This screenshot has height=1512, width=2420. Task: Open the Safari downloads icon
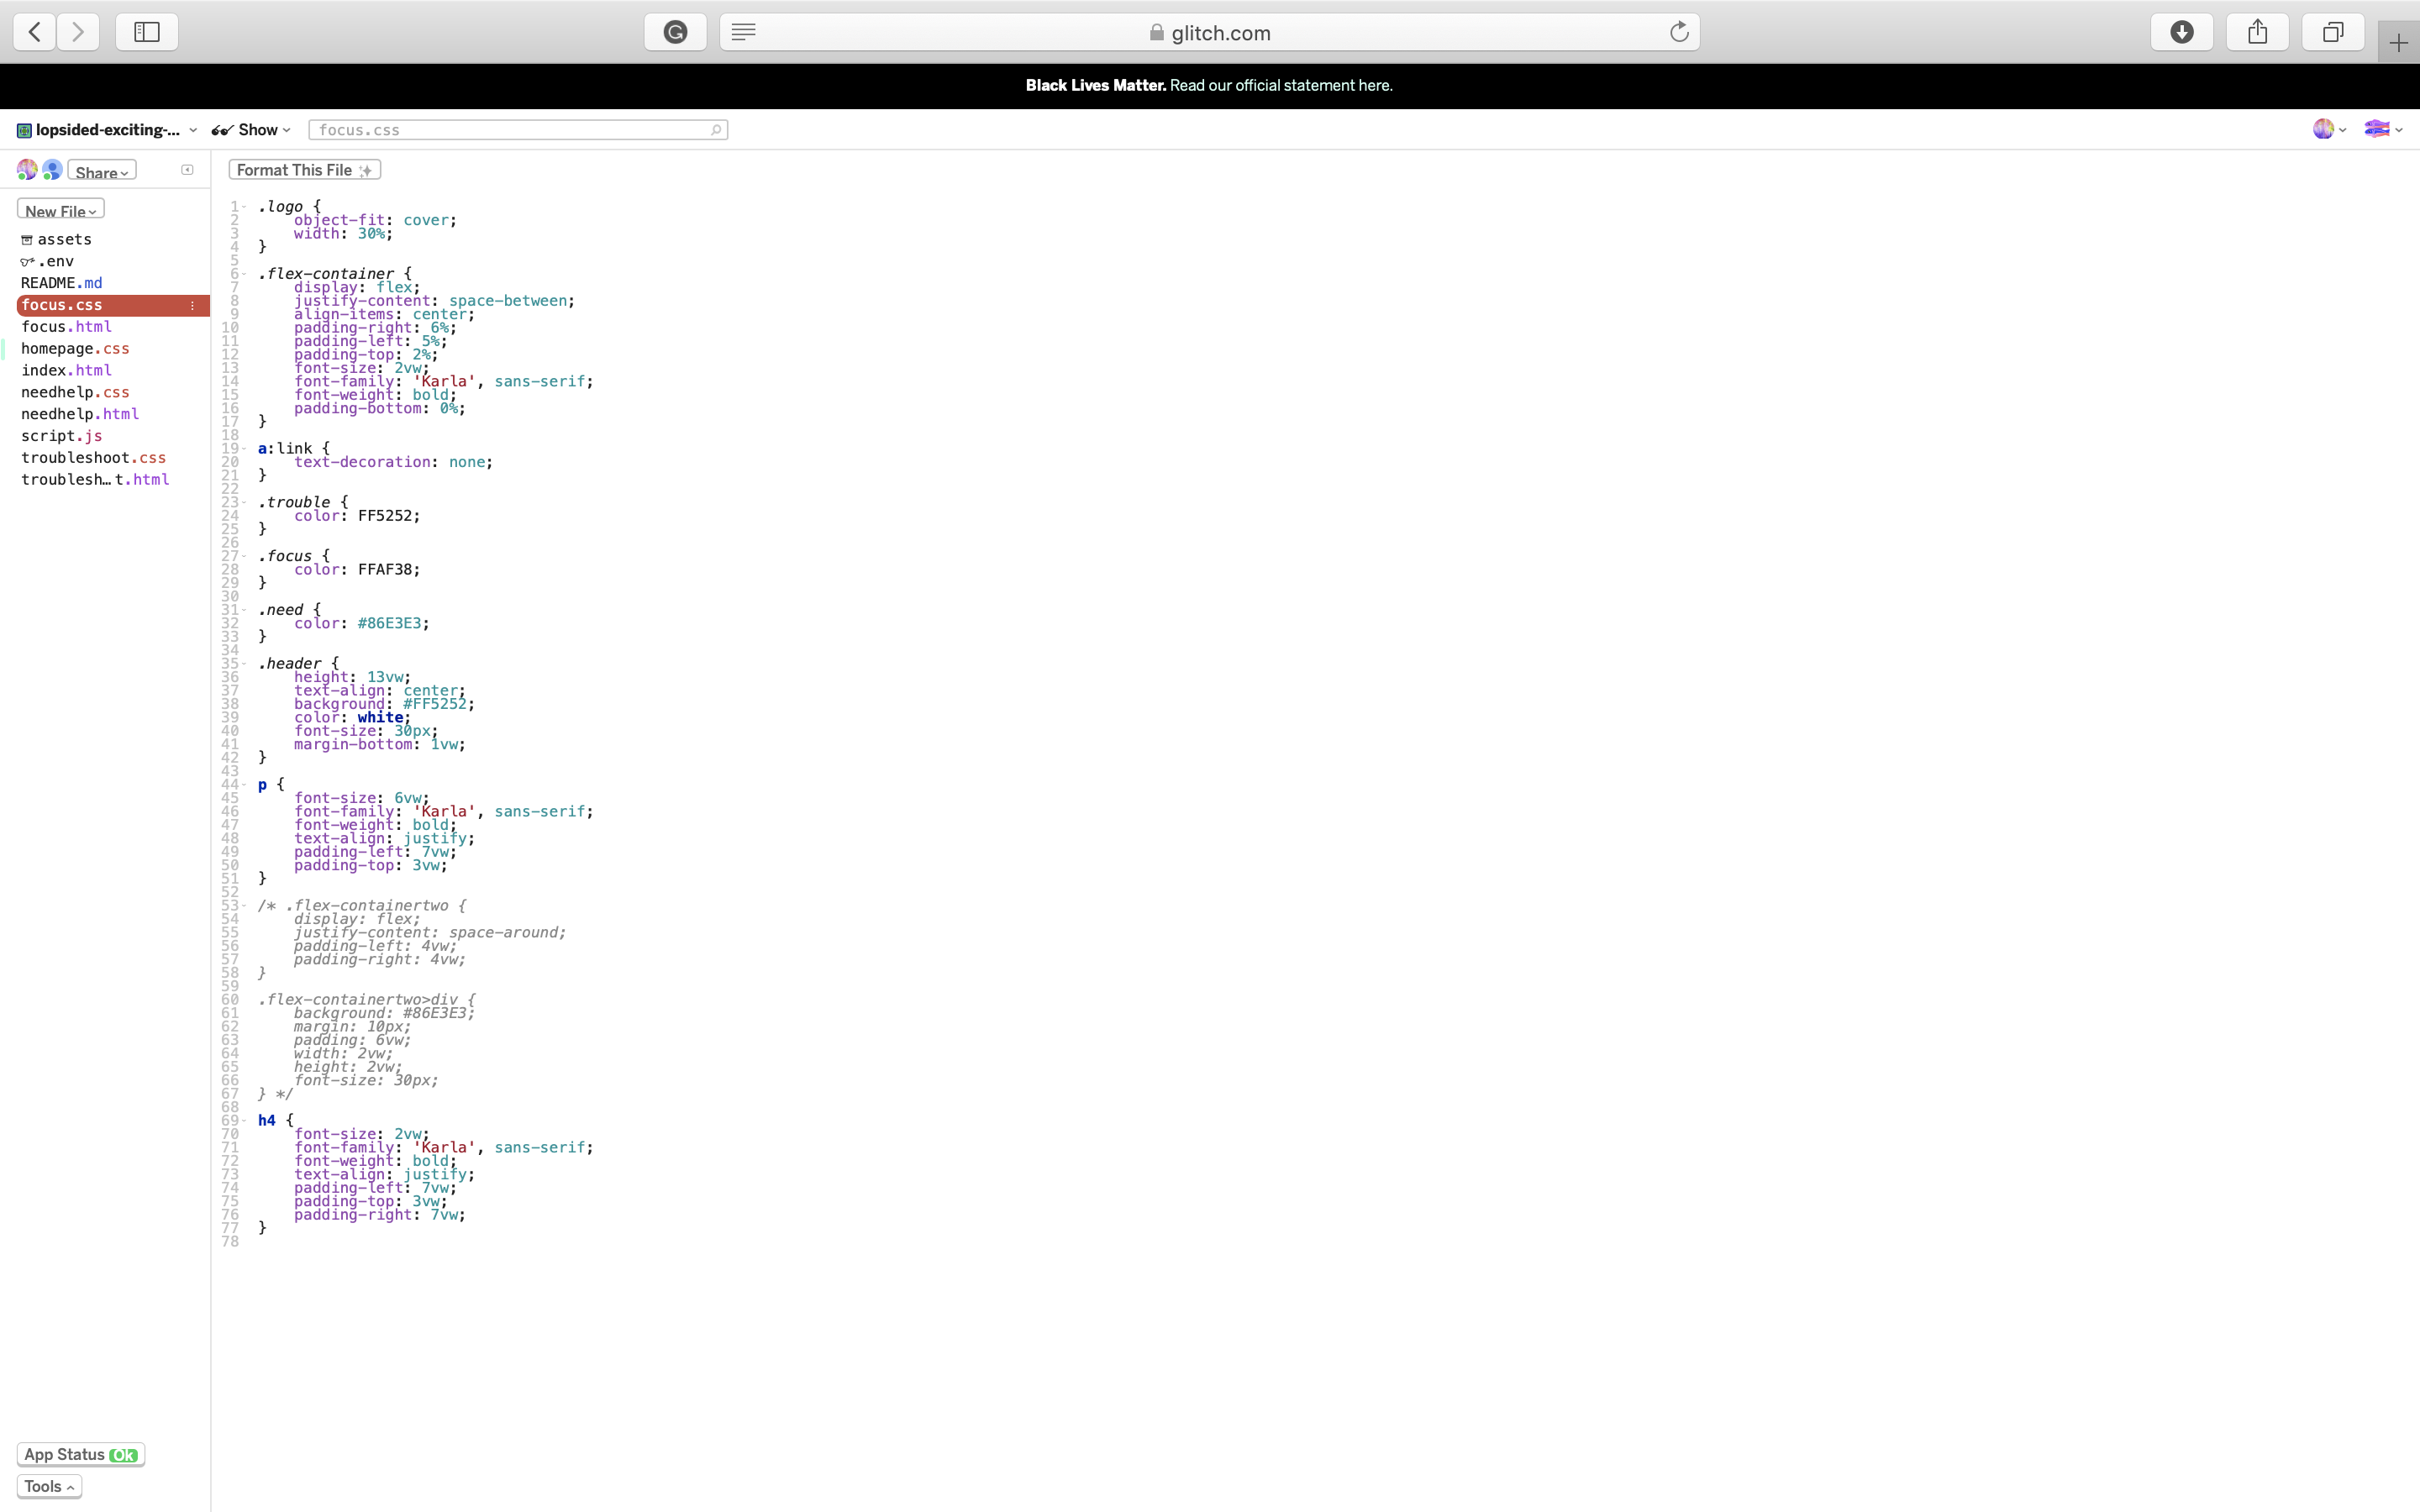pos(2181,32)
